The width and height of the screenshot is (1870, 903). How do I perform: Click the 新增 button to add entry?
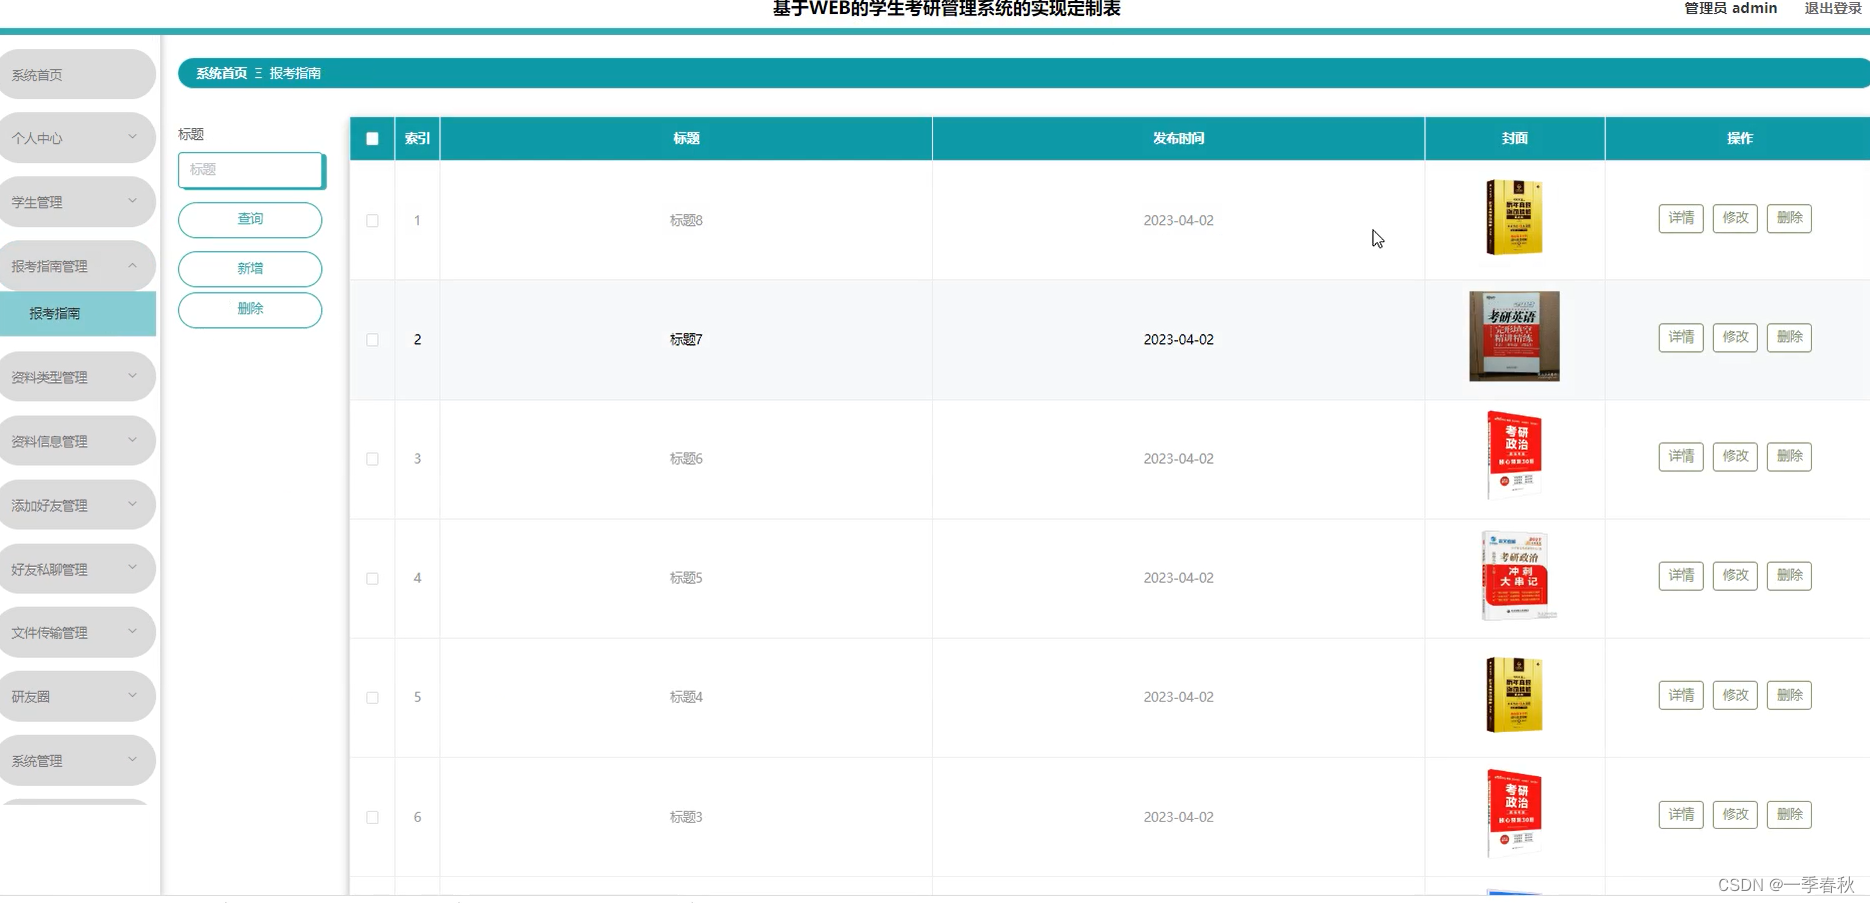click(x=249, y=269)
